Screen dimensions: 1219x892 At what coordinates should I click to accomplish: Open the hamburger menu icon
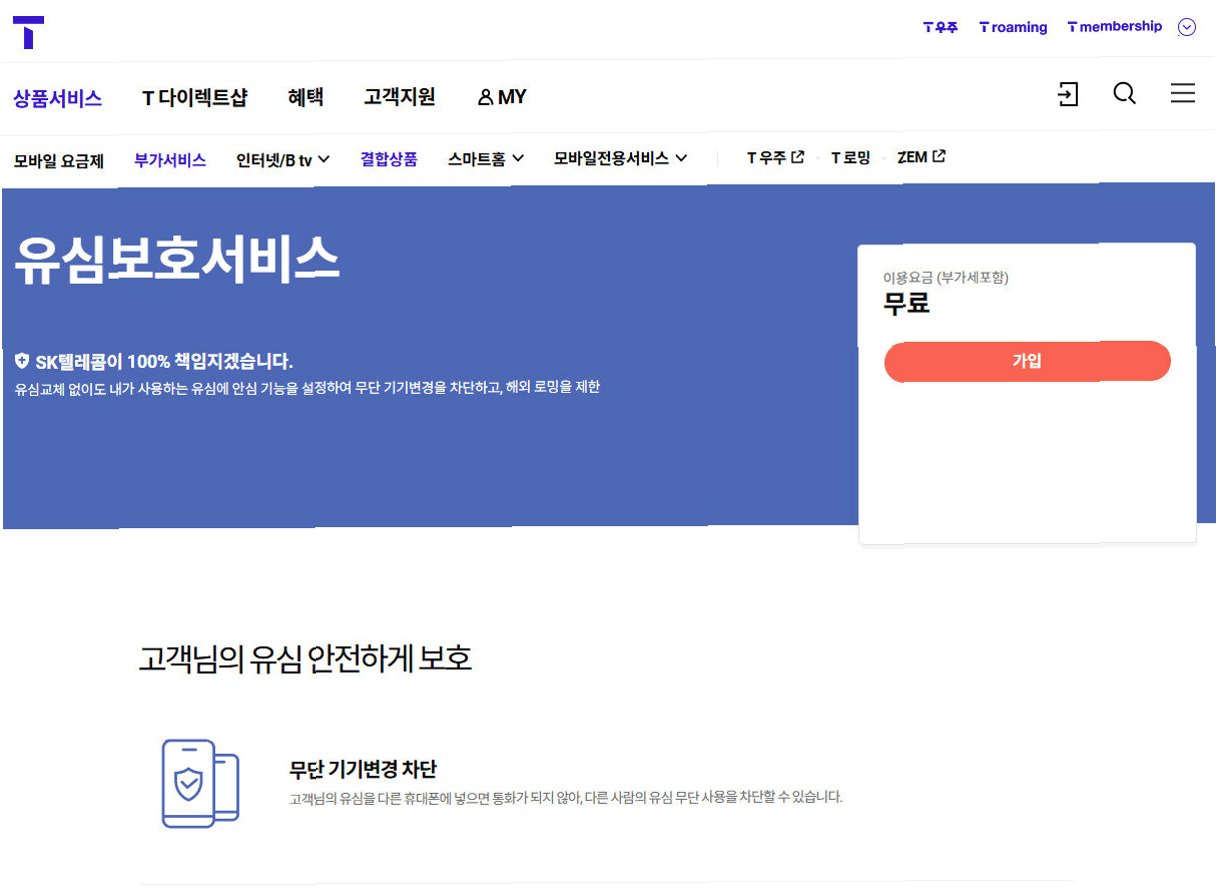tap(1183, 94)
